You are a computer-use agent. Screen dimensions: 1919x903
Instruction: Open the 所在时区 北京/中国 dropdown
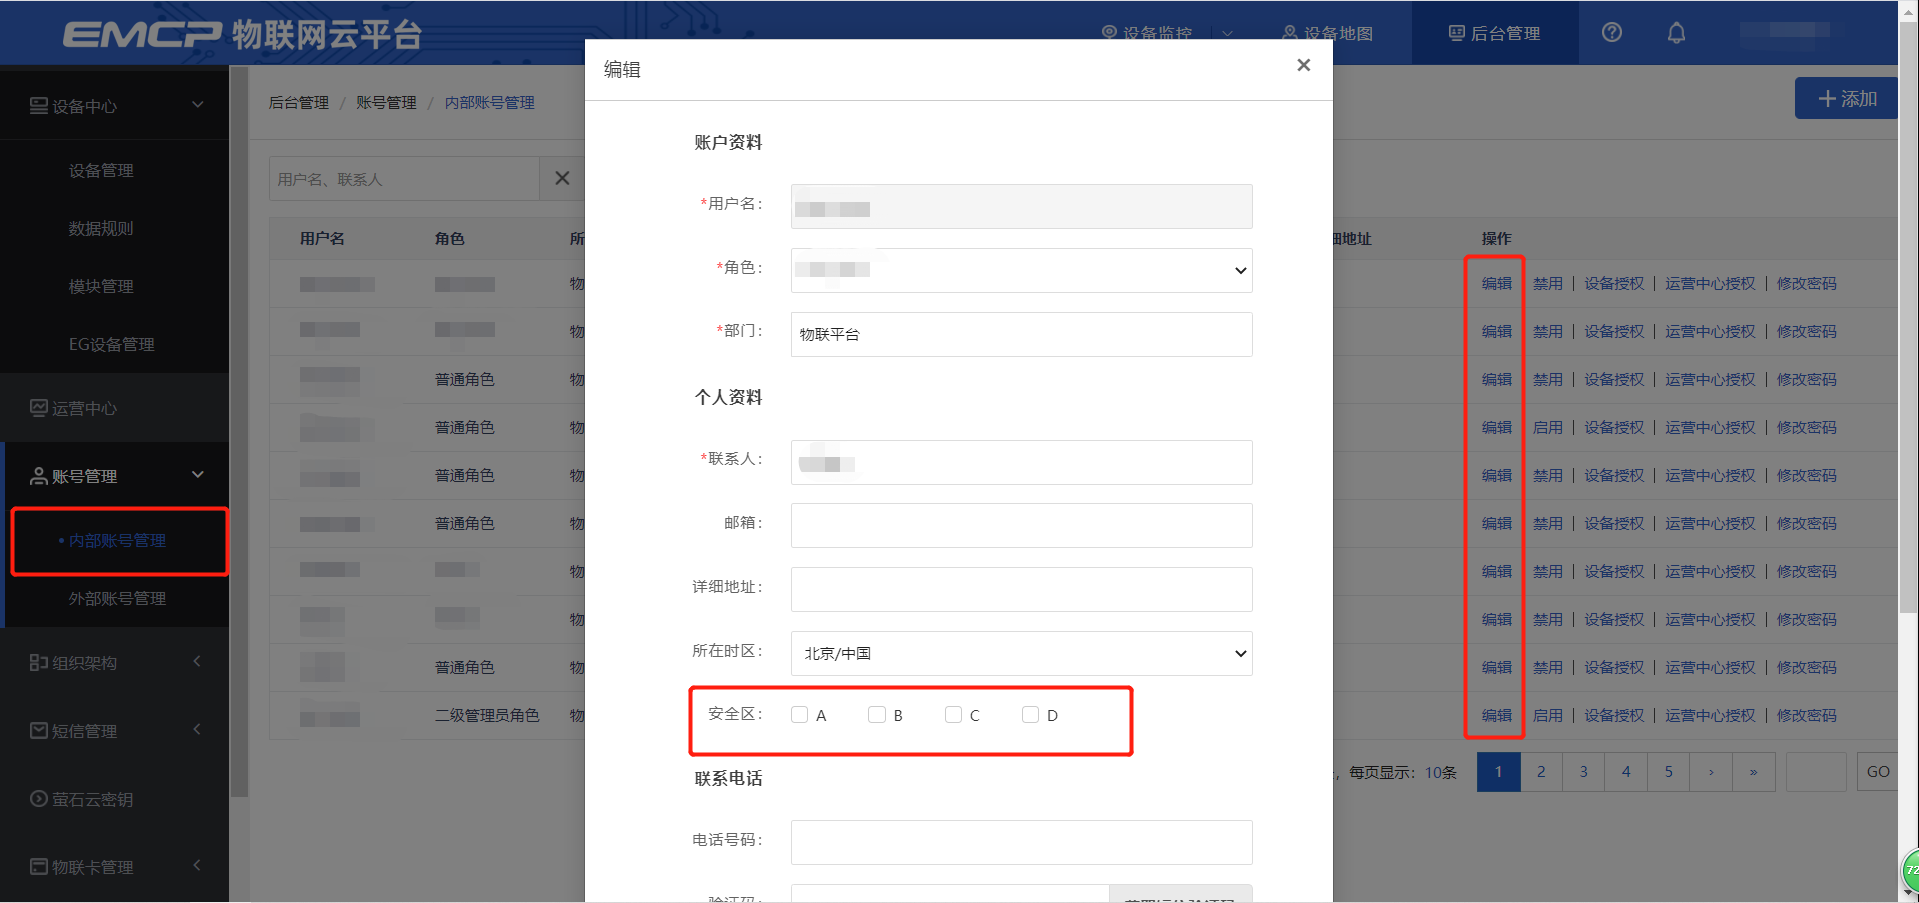[1021, 653]
